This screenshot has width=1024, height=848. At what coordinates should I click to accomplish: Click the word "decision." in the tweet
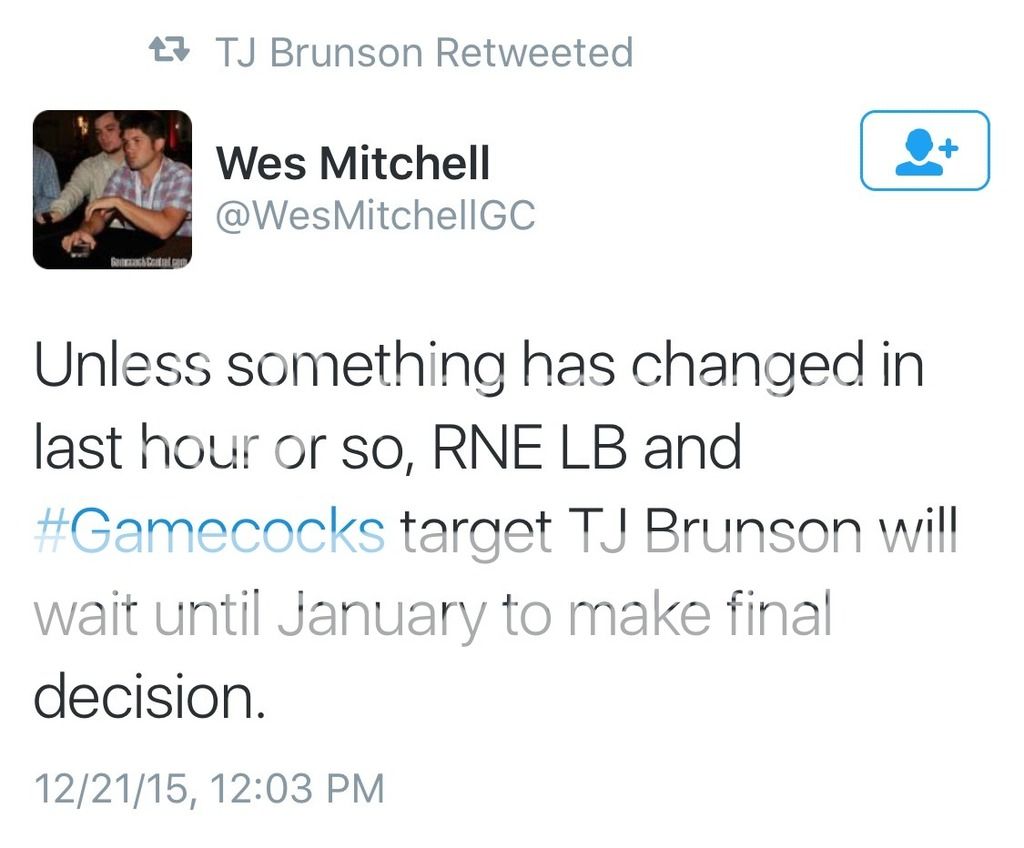pos(151,696)
